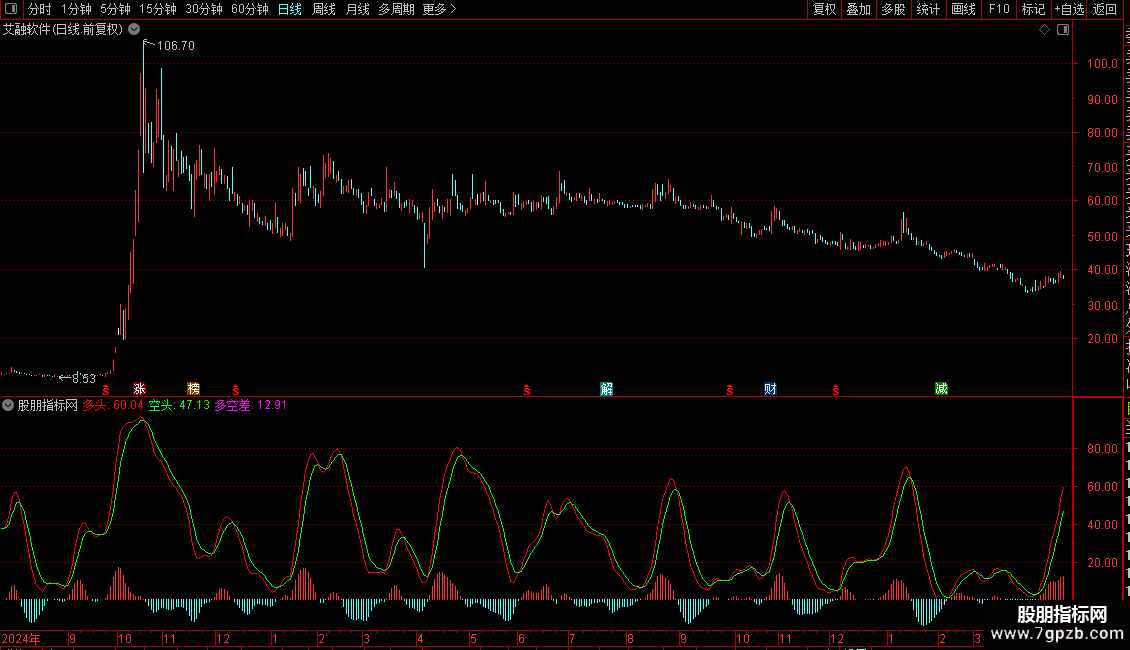Toggle the 叠加 overlay option
The height and width of the screenshot is (650, 1130).
858,9
